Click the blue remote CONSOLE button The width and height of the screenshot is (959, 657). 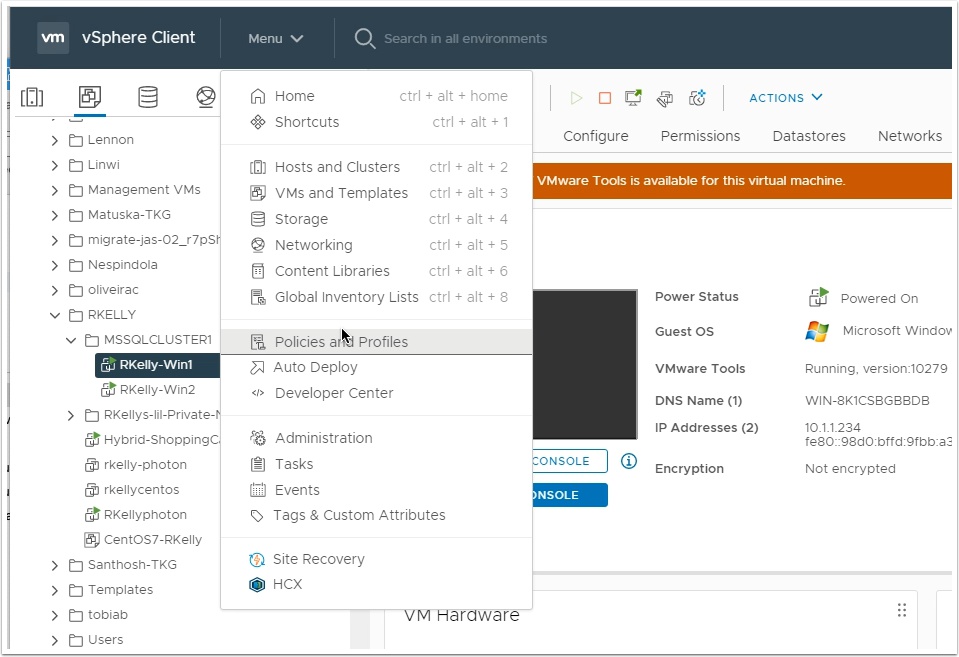click(570, 495)
